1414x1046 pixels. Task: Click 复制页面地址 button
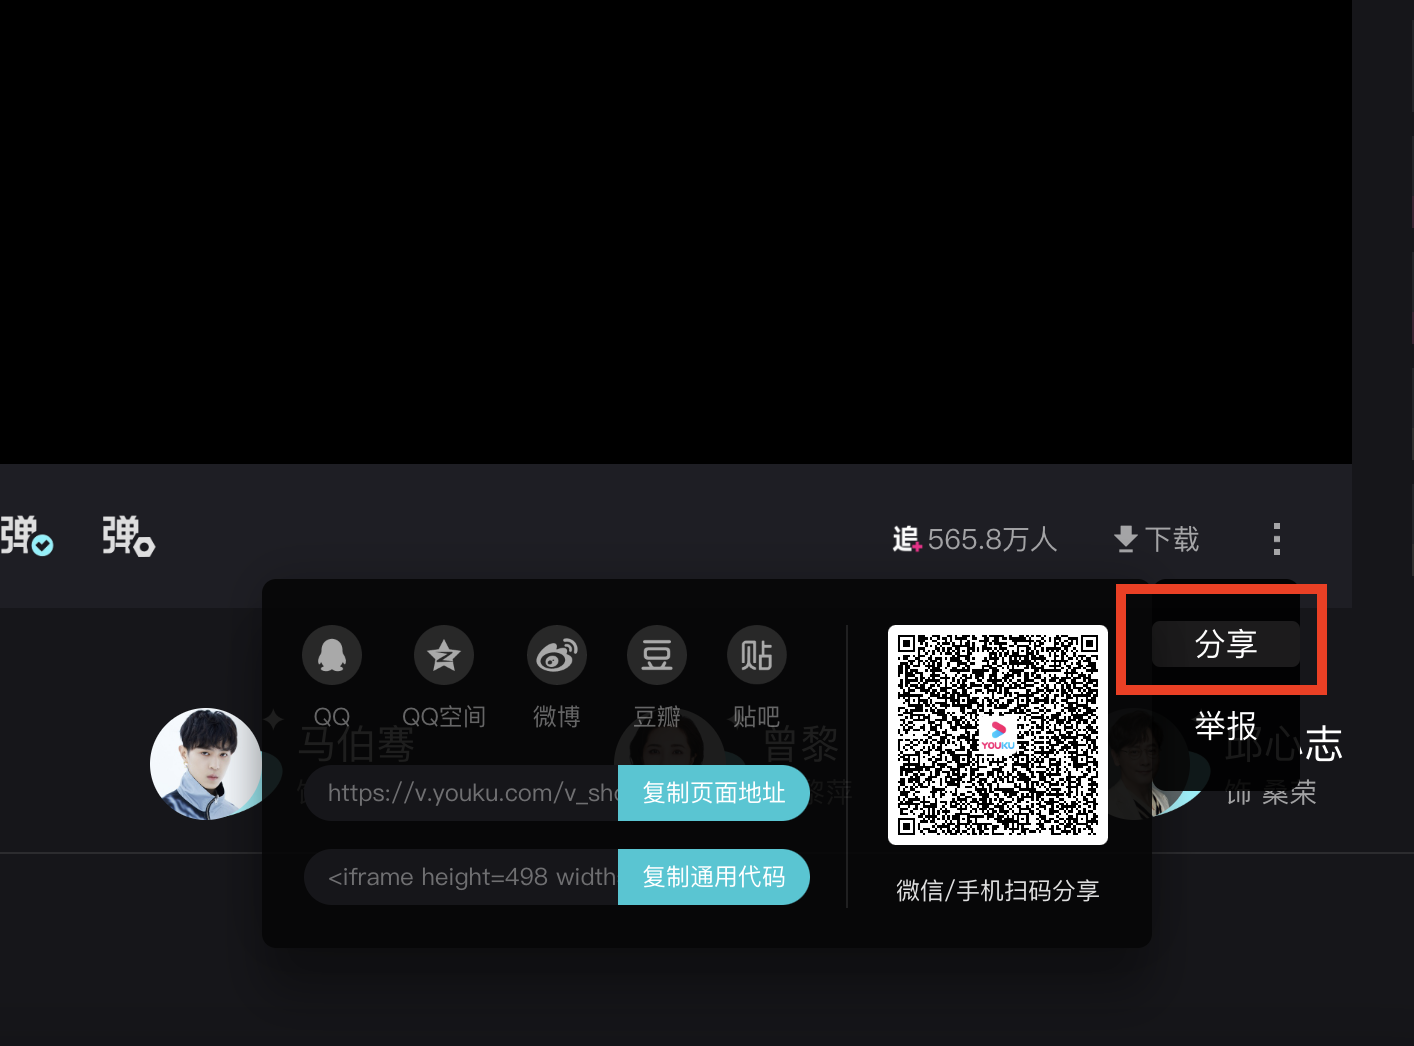(x=714, y=793)
